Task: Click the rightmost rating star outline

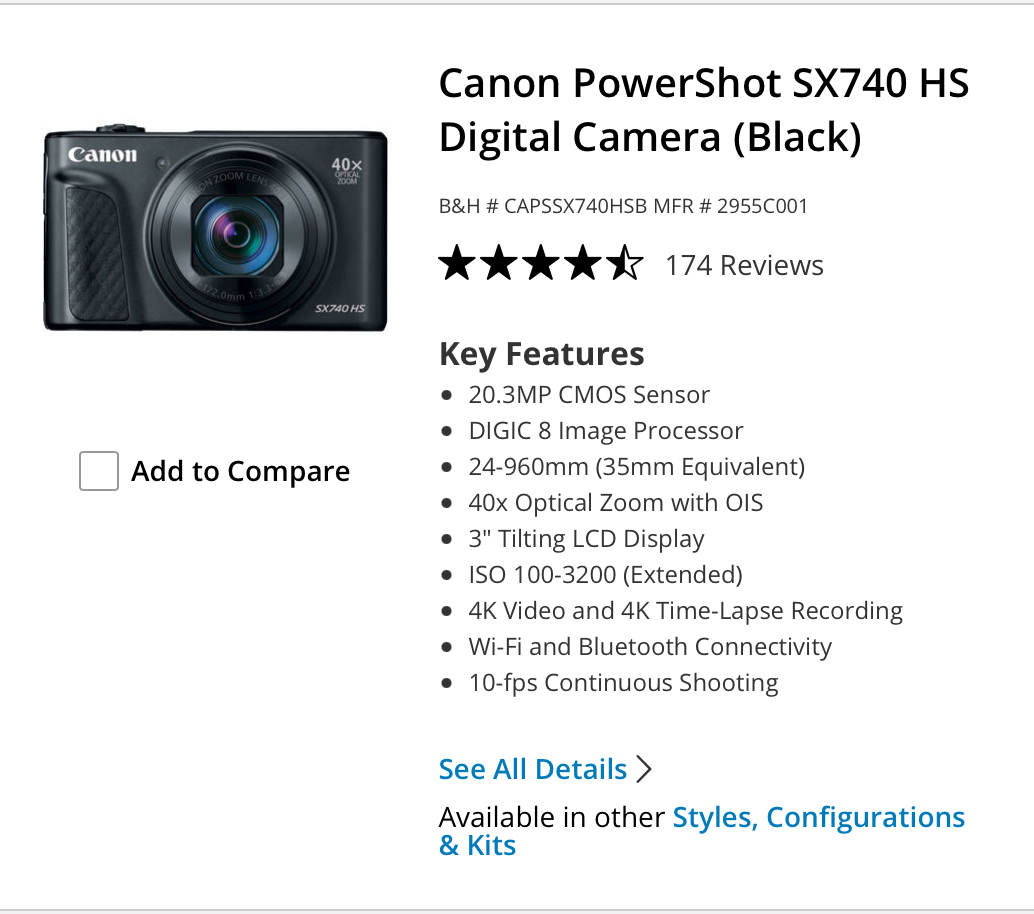Action: click(x=626, y=262)
